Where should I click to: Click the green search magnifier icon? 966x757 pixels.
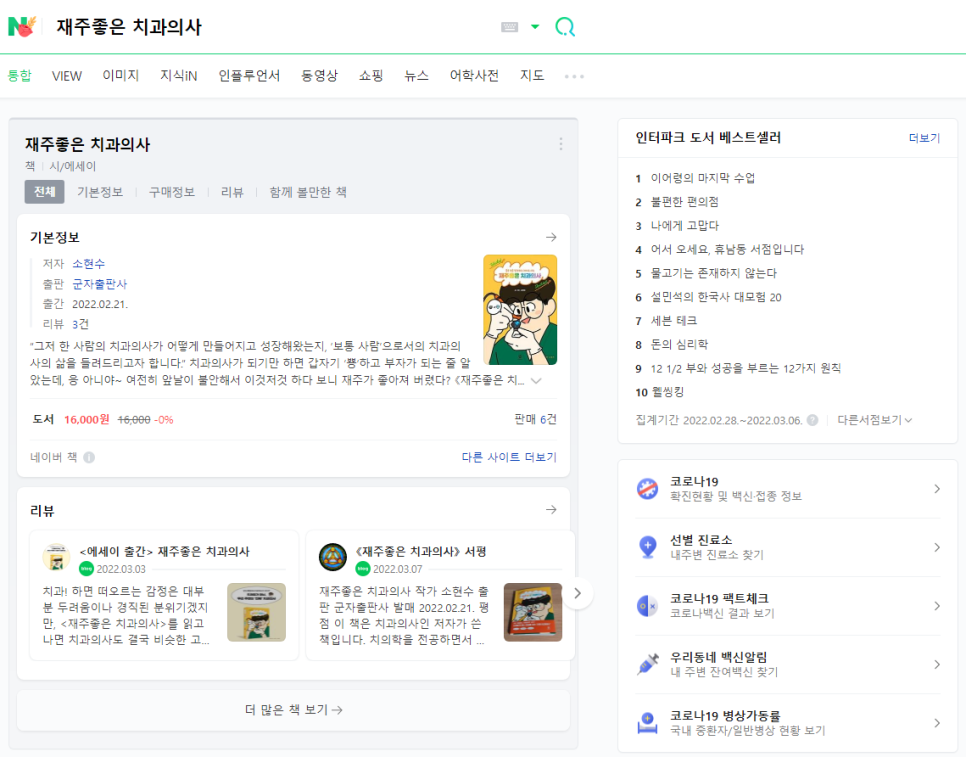click(x=565, y=27)
